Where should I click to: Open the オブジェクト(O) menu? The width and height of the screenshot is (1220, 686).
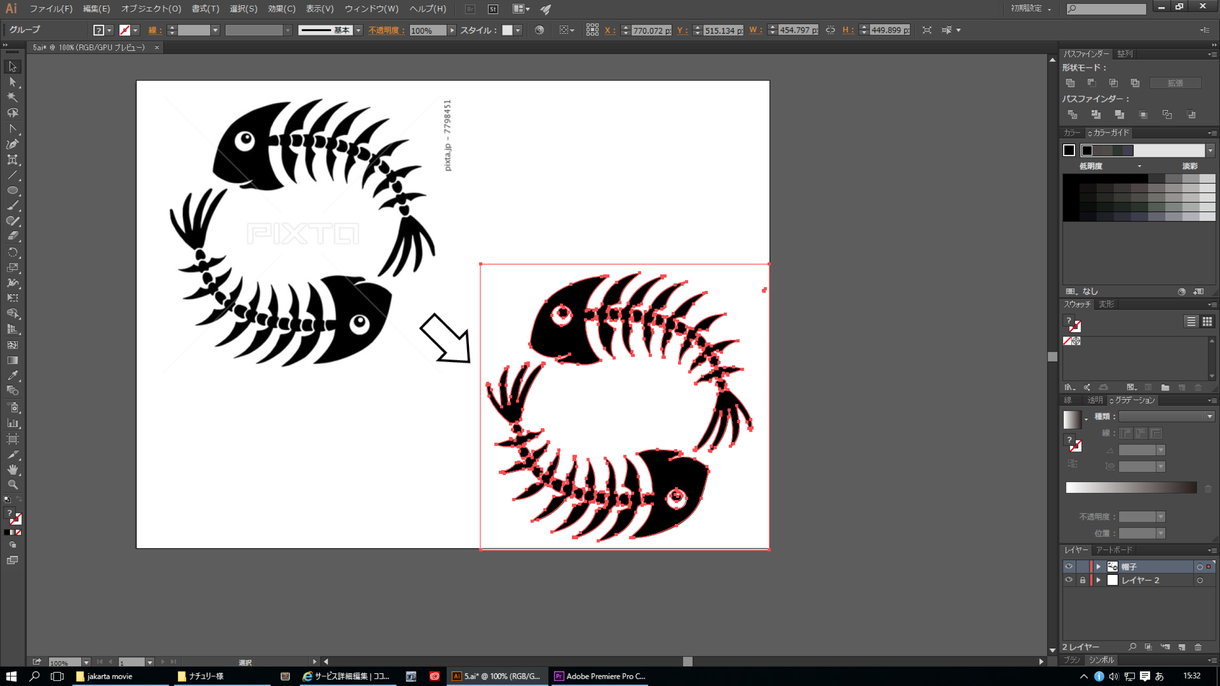151,9
